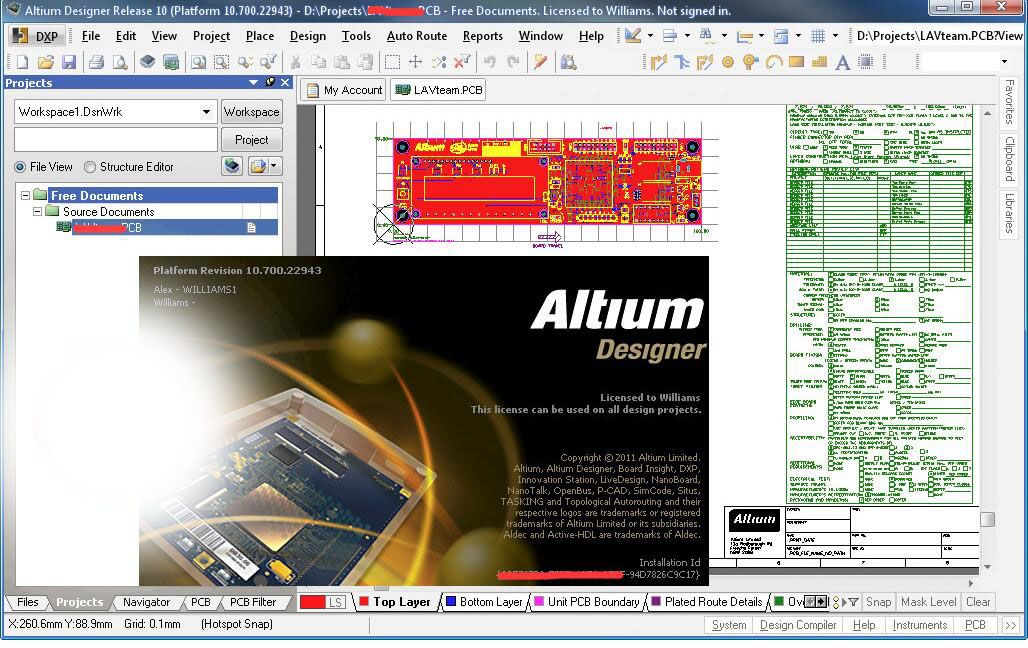Viewport: 1028px width, 648px height.
Task: Open the Auto Route menu
Action: [417, 36]
